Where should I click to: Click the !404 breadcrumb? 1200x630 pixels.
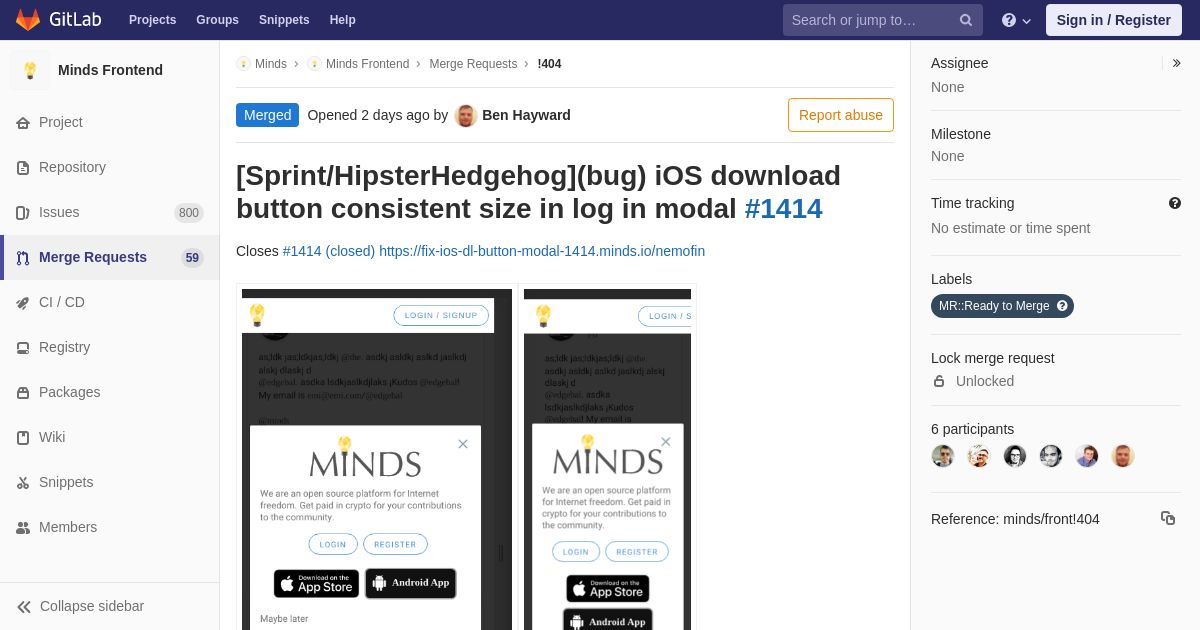[x=549, y=64]
